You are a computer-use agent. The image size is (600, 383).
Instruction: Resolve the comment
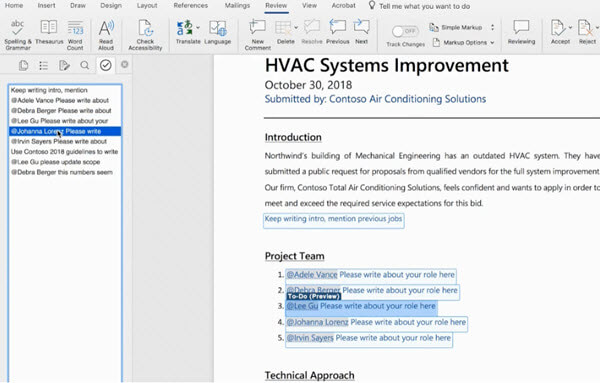point(312,32)
